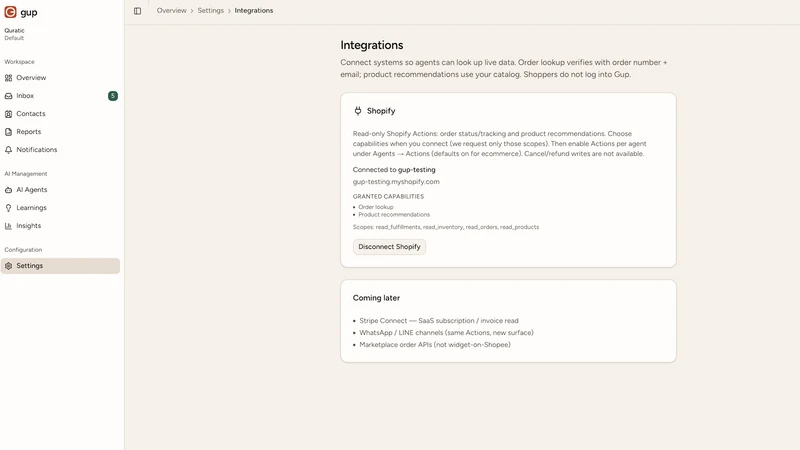This screenshot has width=800, height=450.
Task: Click the Configuration section label
Action: (x=23, y=250)
